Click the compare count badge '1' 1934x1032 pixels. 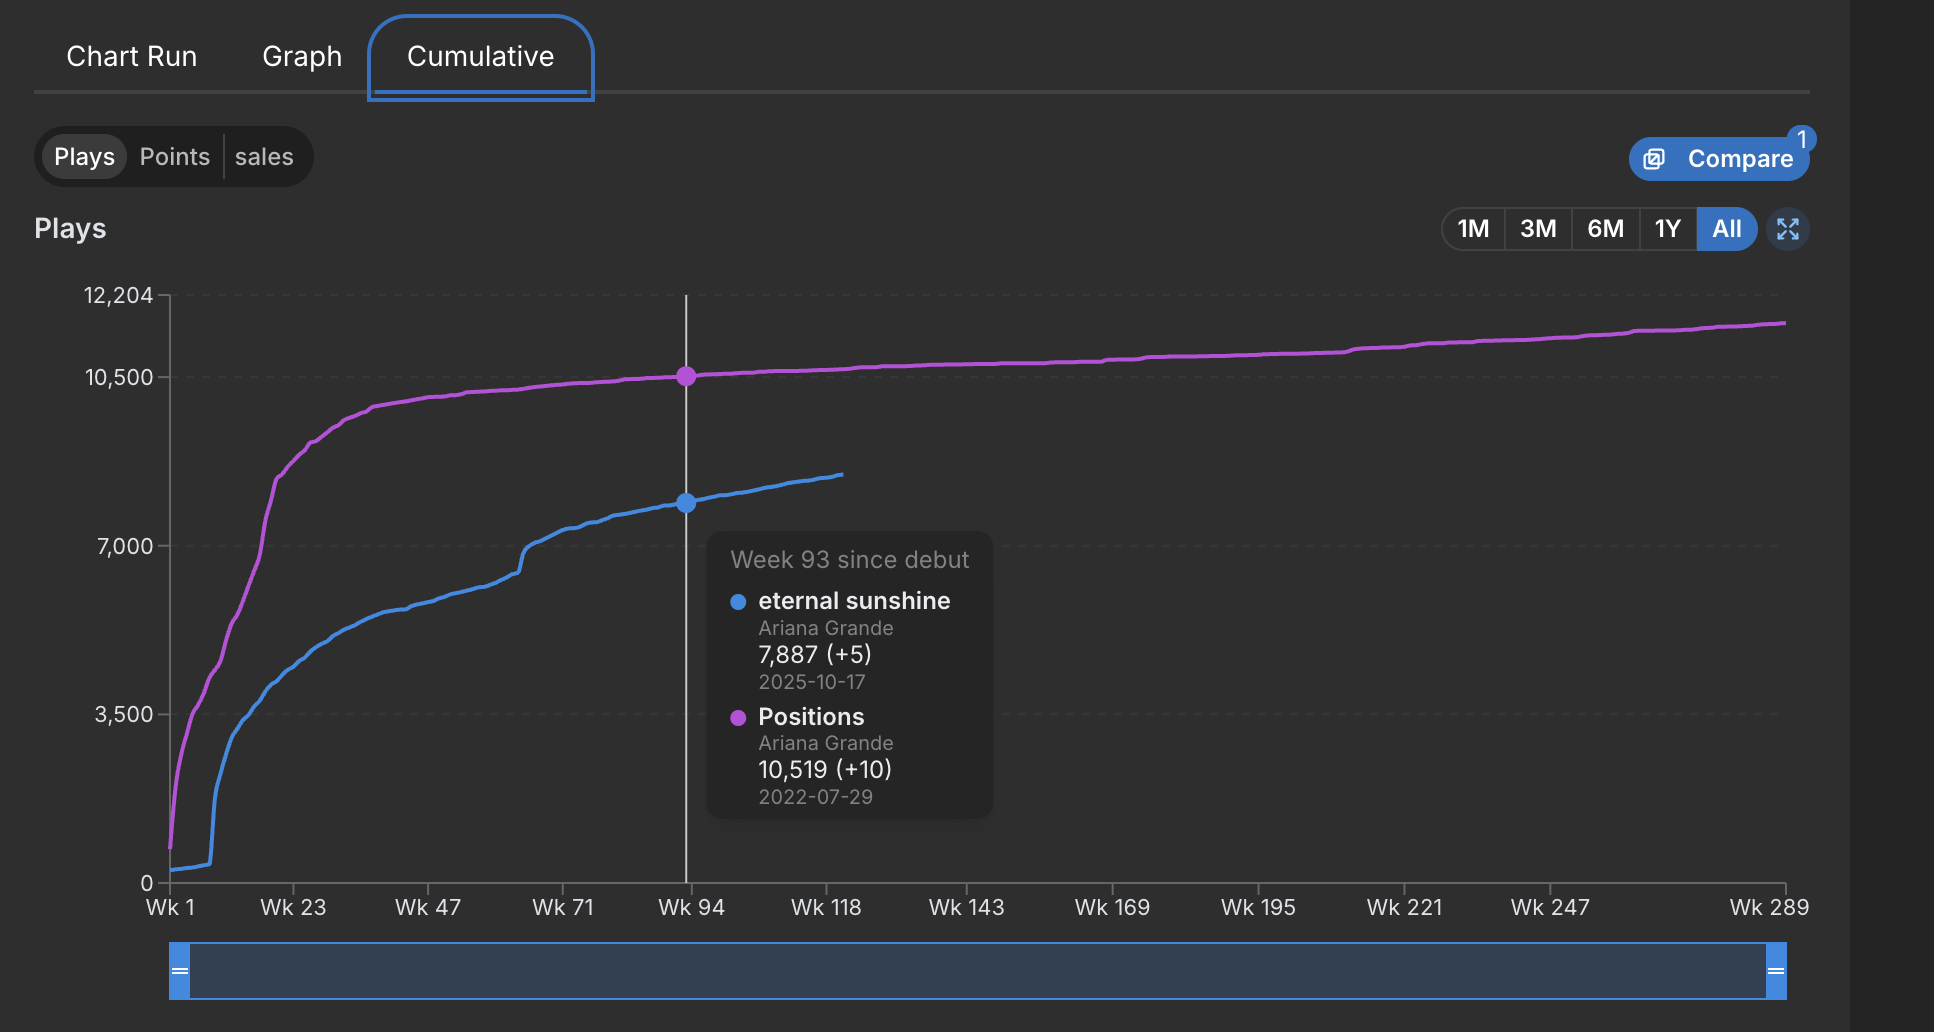point(1802,139)
